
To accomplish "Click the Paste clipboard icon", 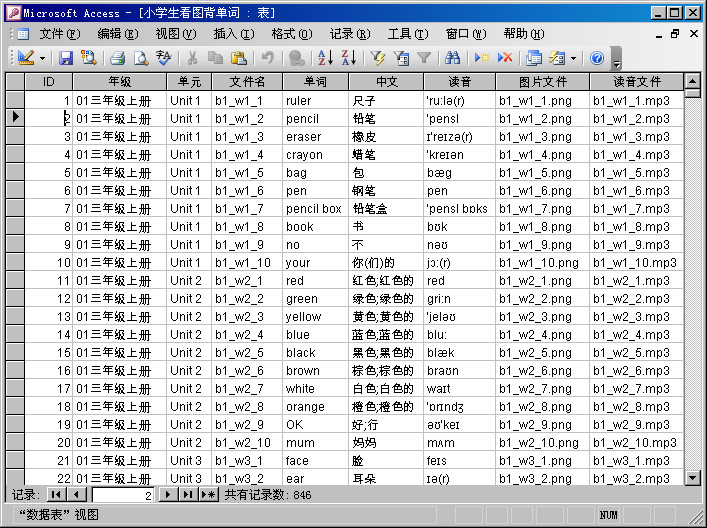I will pos(239,58).
